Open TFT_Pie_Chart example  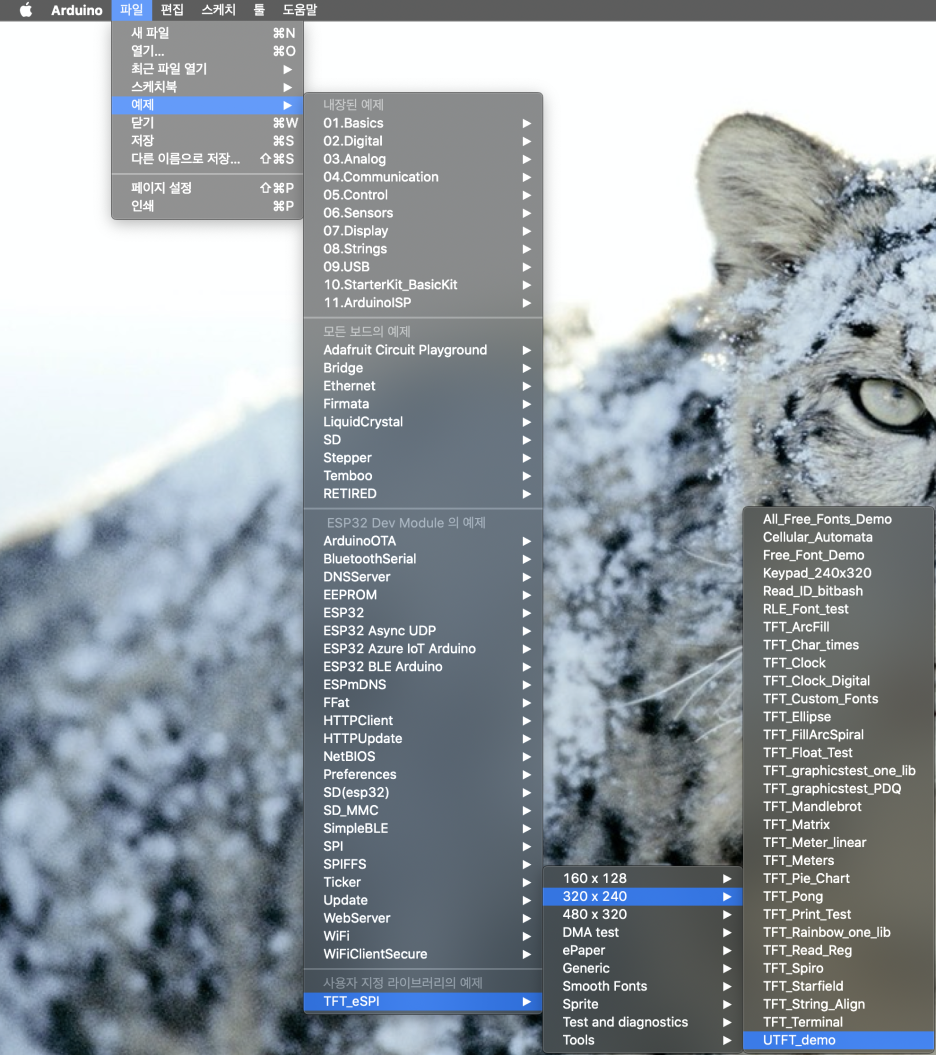pyautogui.click(x=838, y=879)
